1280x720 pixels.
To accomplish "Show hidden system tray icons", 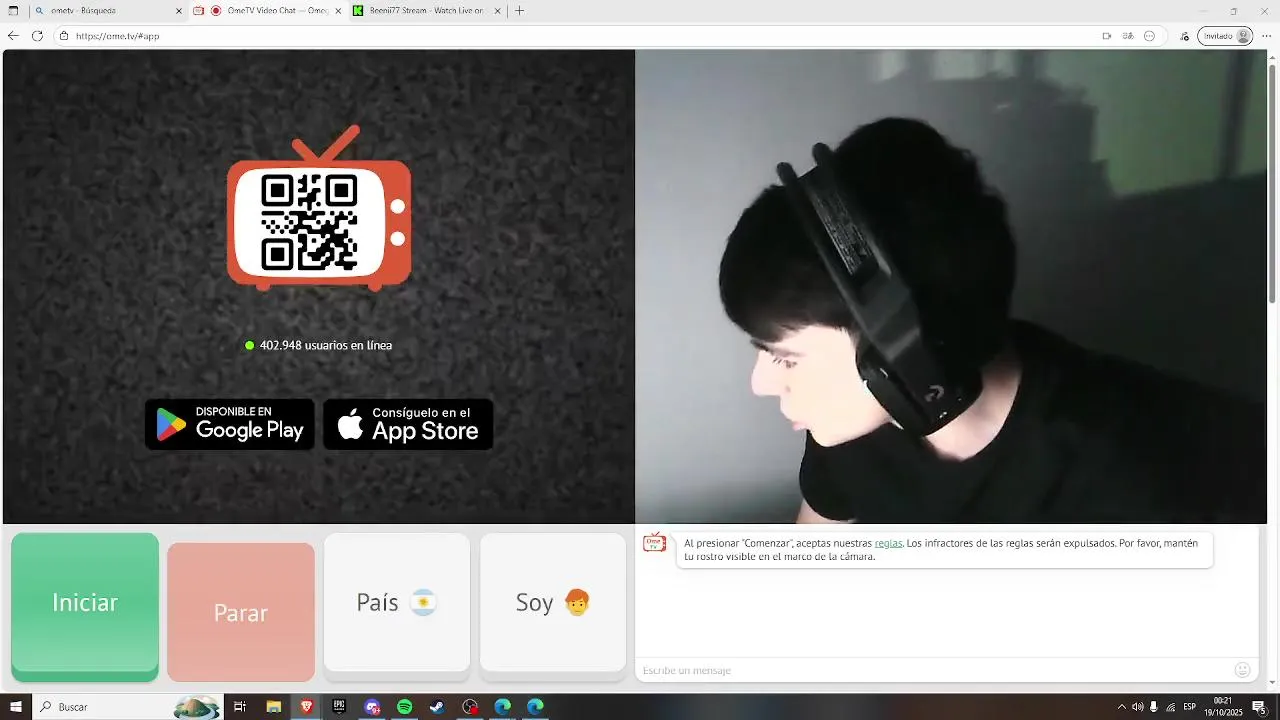I will tap(1121, 707).
